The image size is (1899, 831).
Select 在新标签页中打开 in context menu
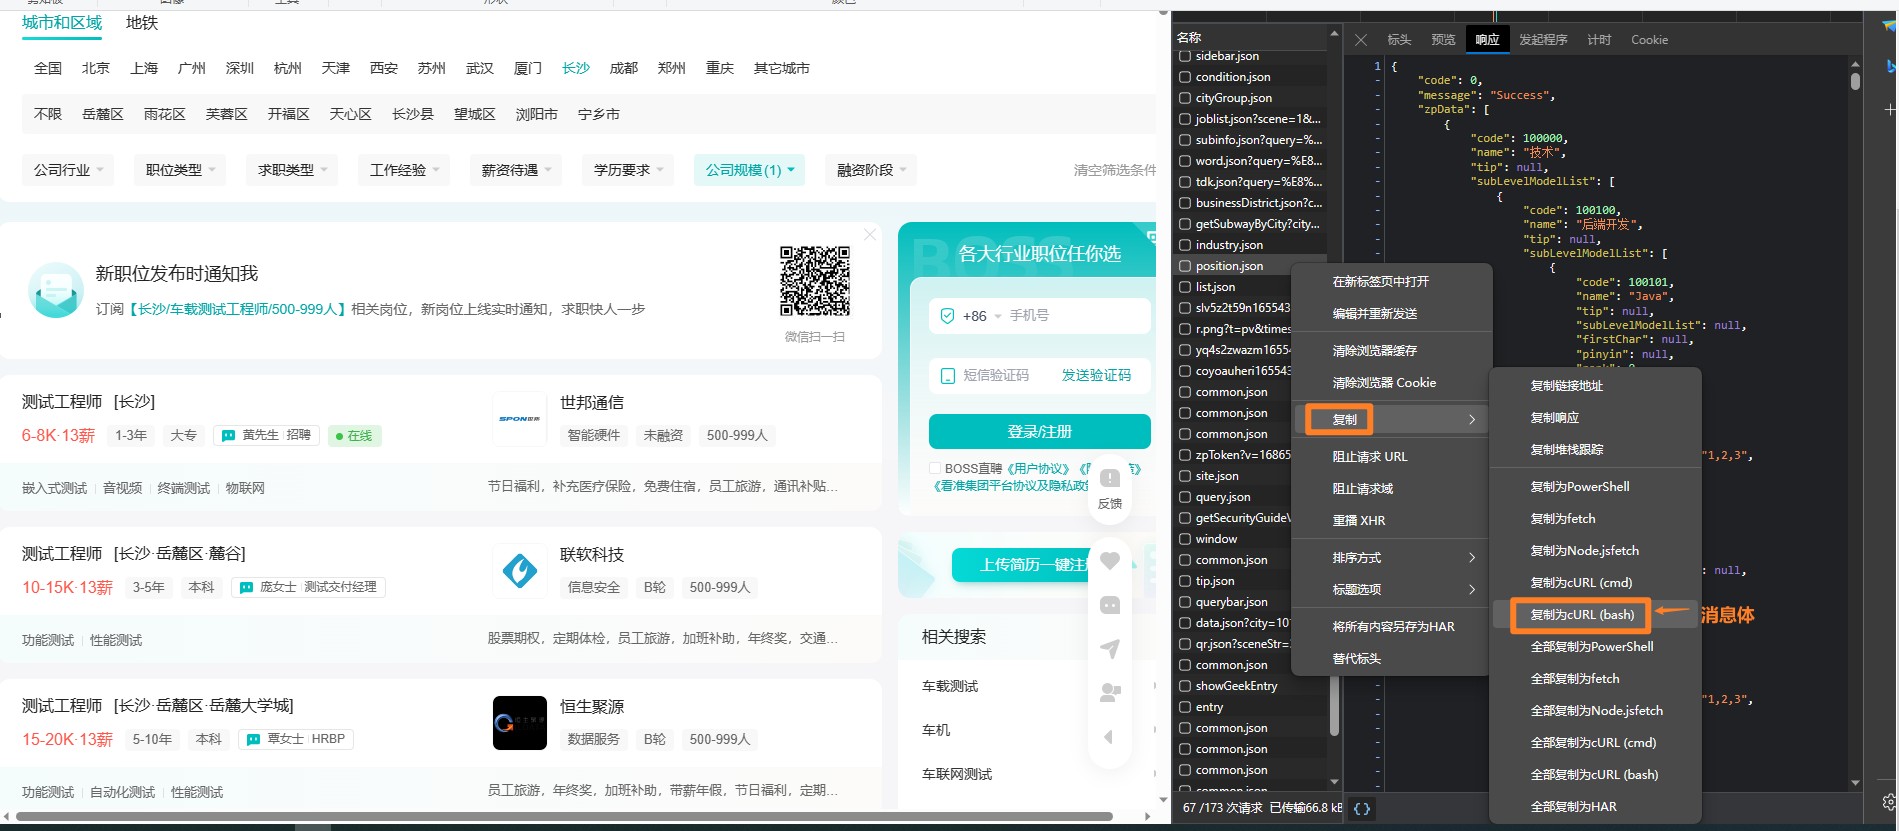pyautogui.click(x=1392, y=282)
